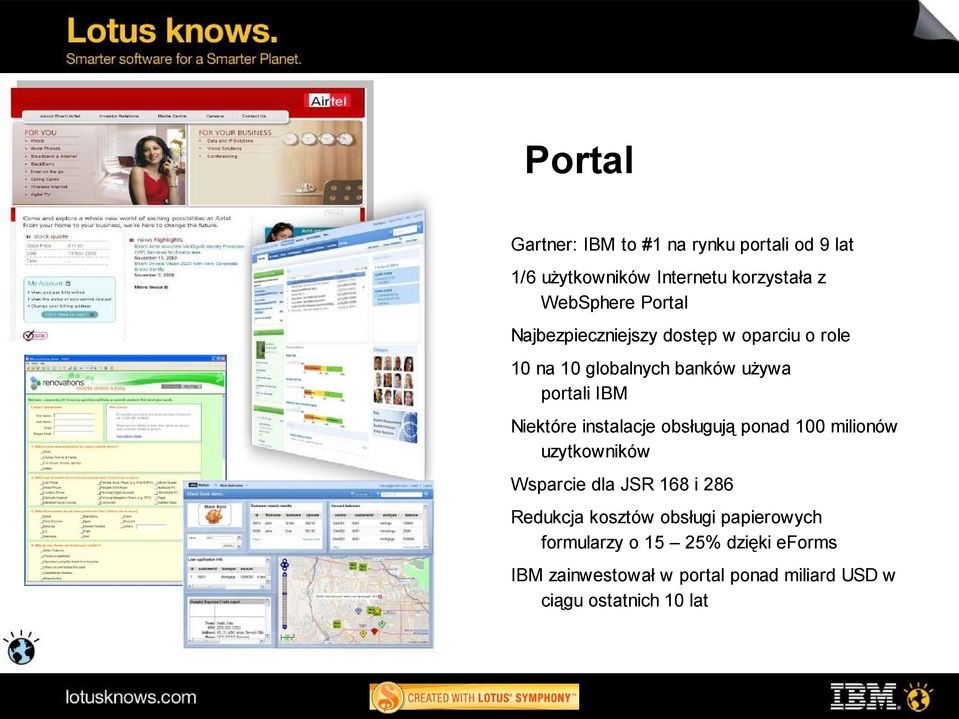Click the face photos grid in dashboard screenshot
The height and width of the screenshot is (719, 959).
(x=394, y=380)
